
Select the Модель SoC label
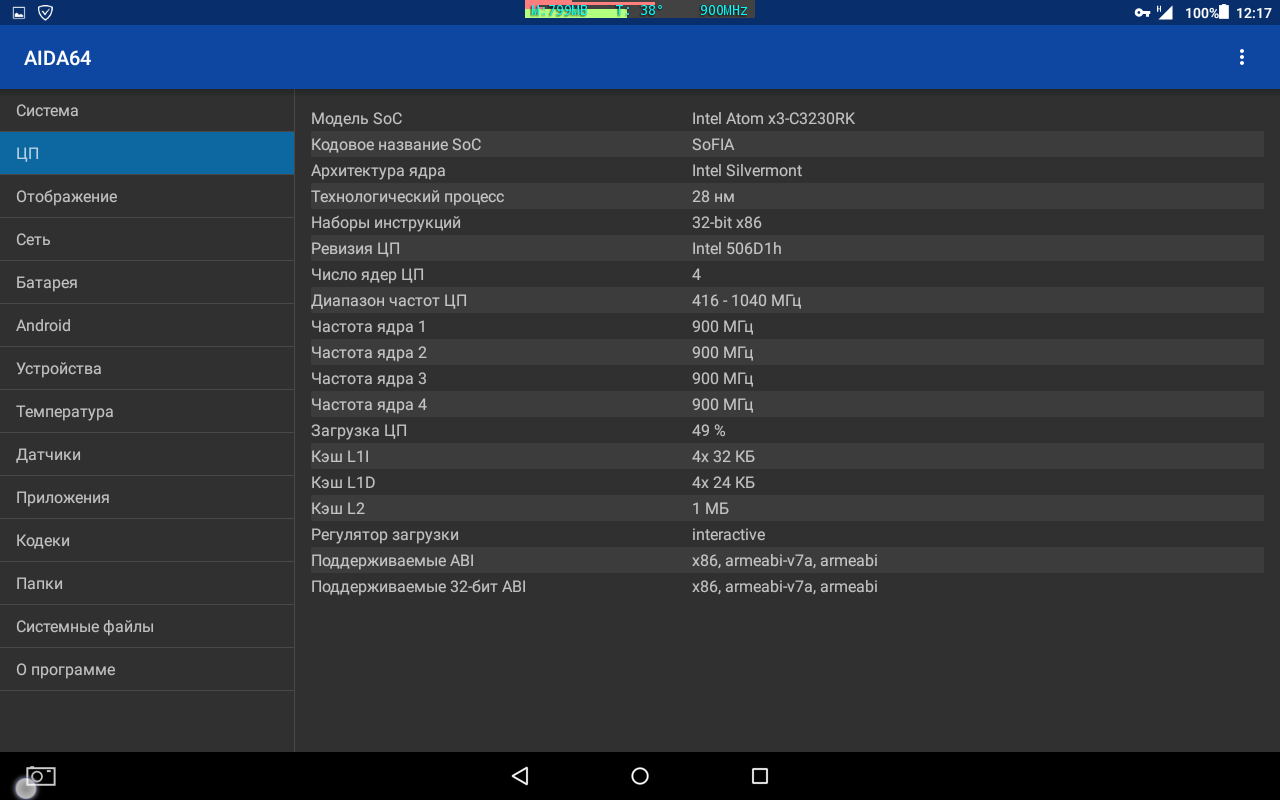(x=356, y=119)
